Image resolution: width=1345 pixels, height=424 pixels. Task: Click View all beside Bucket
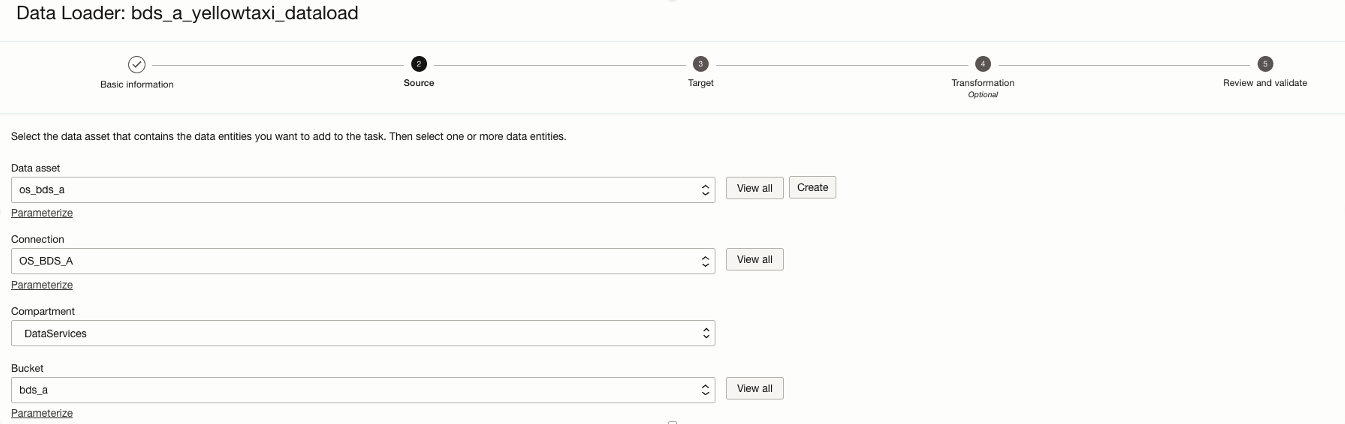[x=754, y=389]
